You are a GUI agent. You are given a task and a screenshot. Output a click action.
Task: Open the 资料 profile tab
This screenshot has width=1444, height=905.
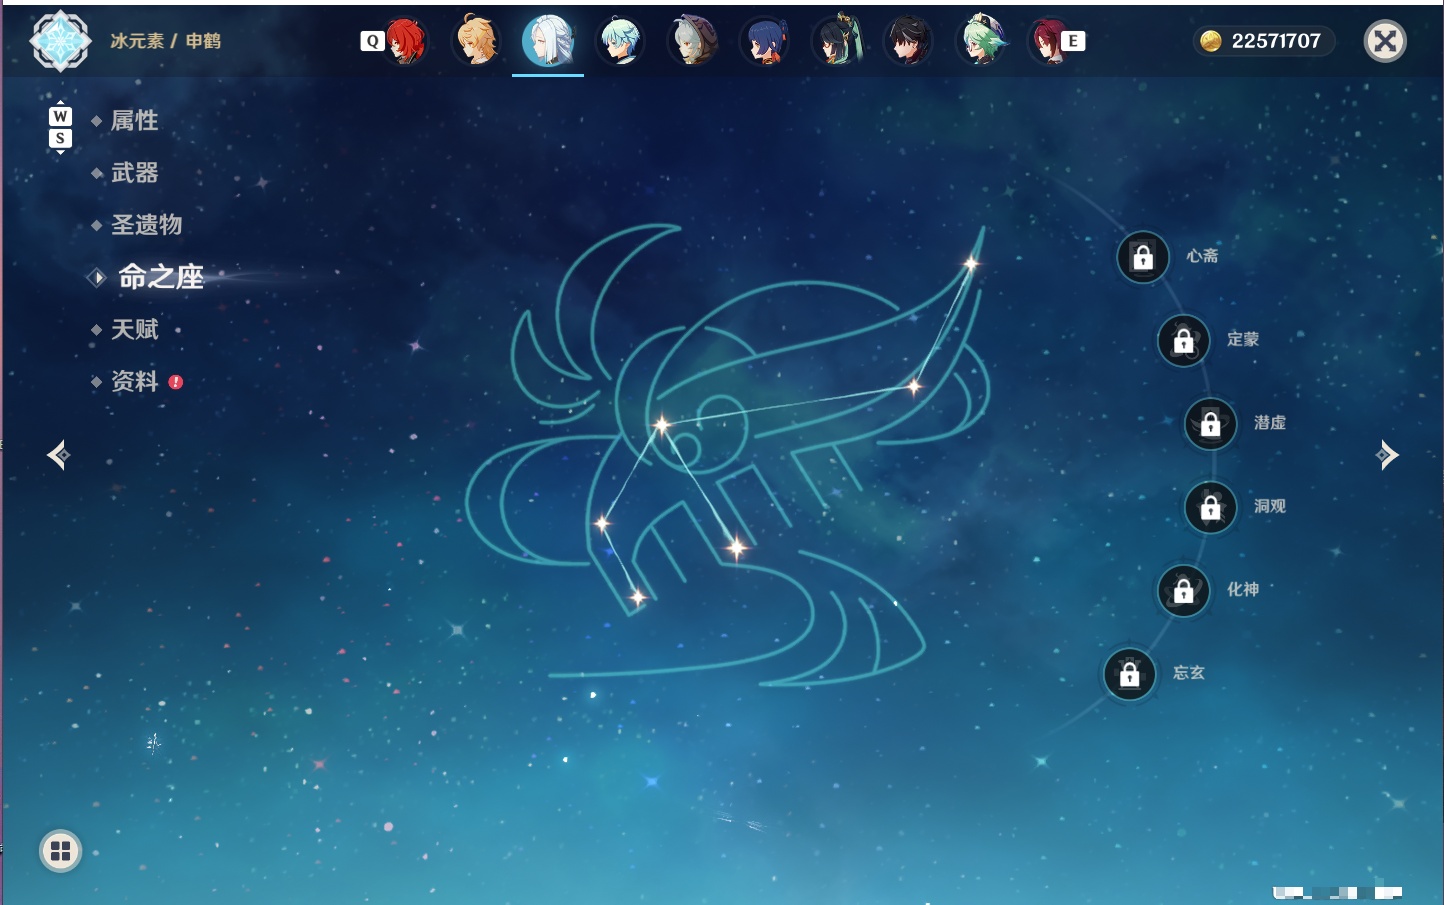[x=135, y=381]
